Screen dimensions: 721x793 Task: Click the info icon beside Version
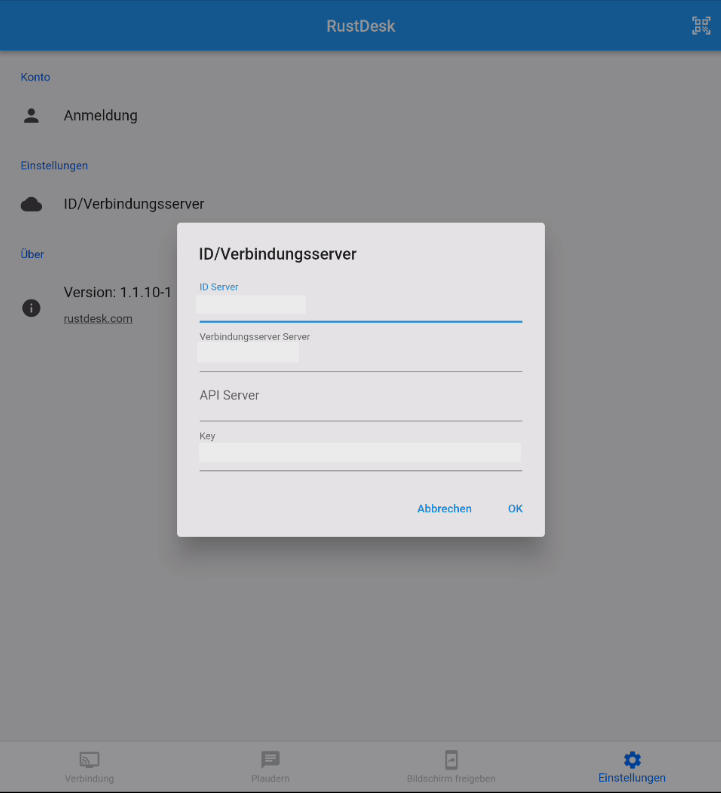click(31, 308)
